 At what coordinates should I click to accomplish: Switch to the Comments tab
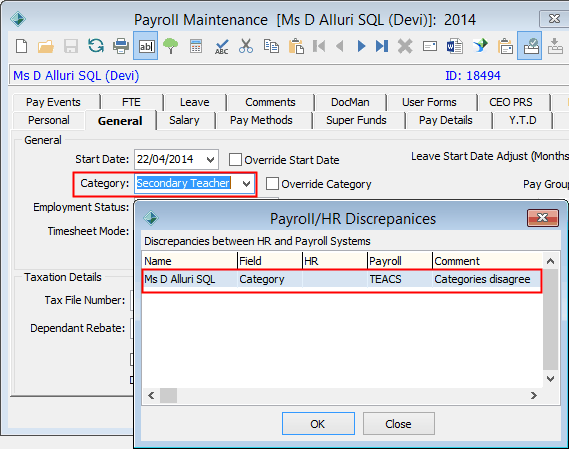click(270, 102)
